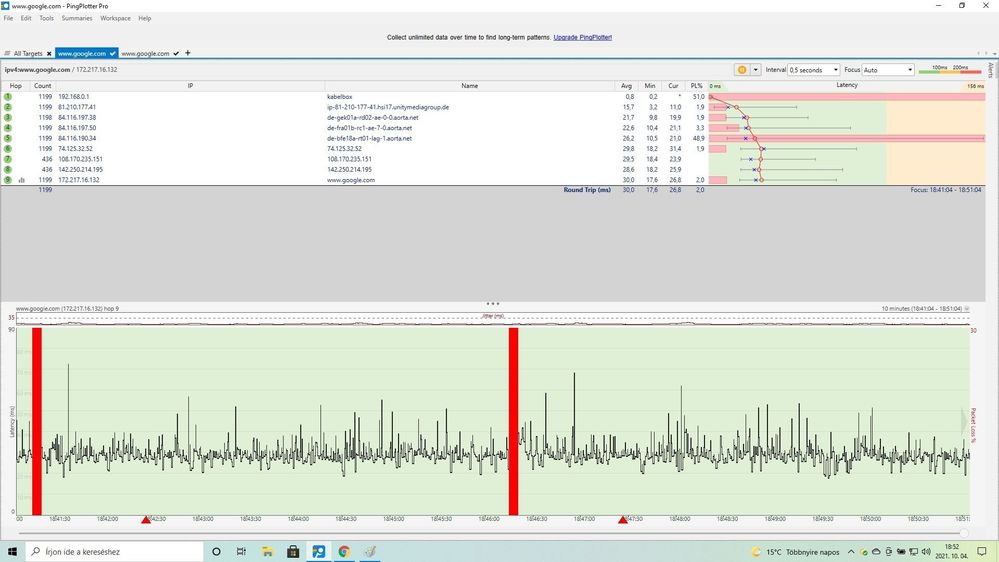
Task: Sort by the Hop column header
Action: click(x=15, y=85)
